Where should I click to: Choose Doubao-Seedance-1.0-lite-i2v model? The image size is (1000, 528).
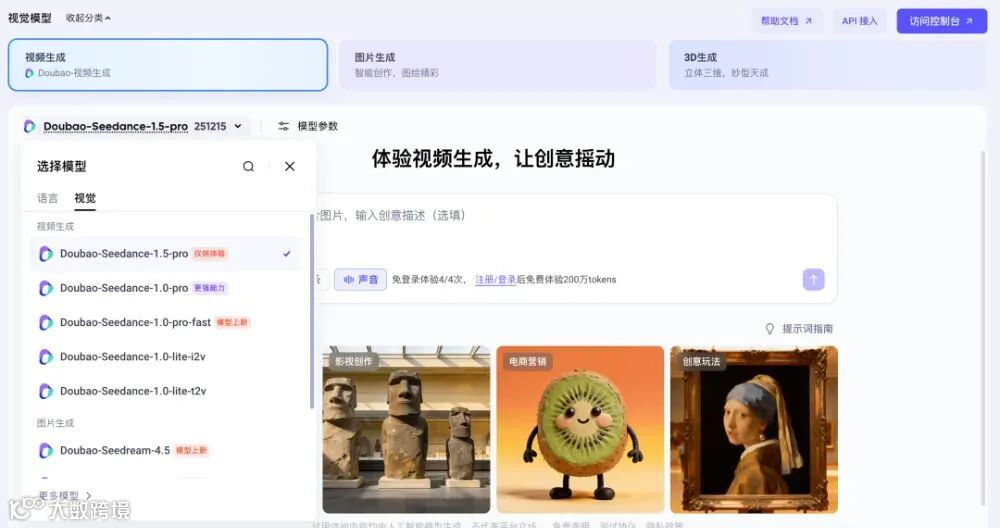[x=165, y=357]
